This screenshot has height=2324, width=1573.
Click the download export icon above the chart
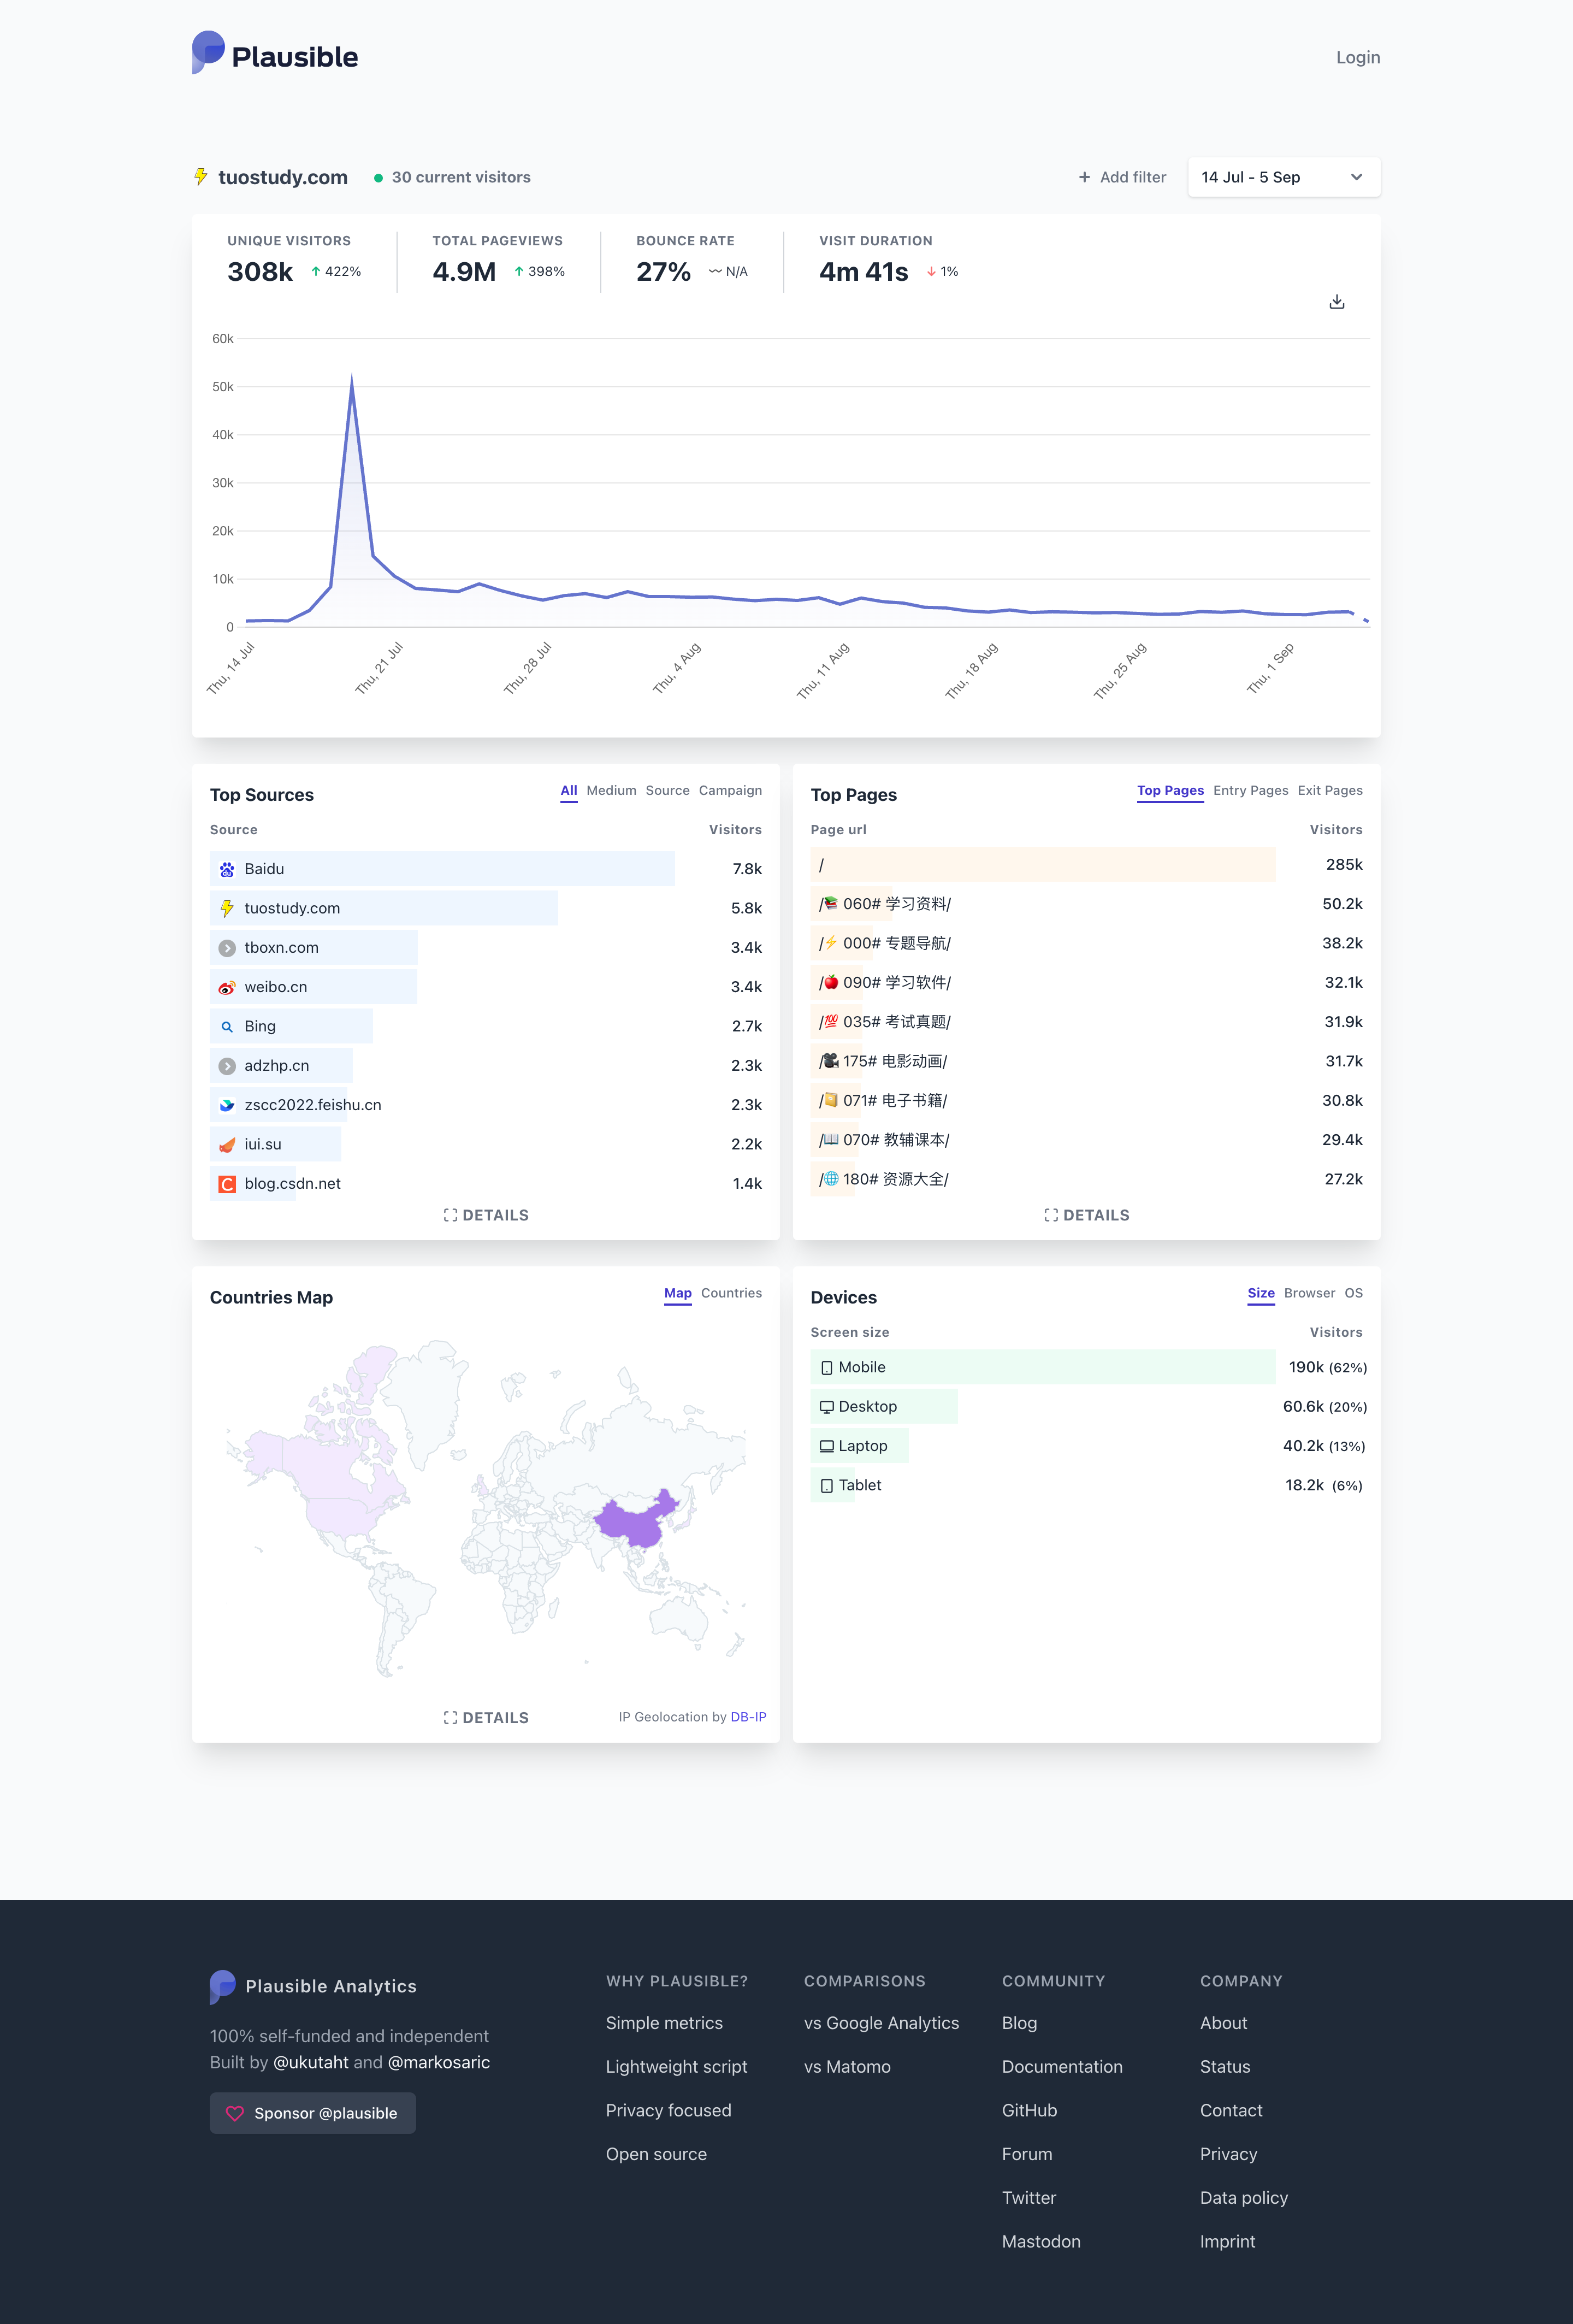[x=1336, y=302]
